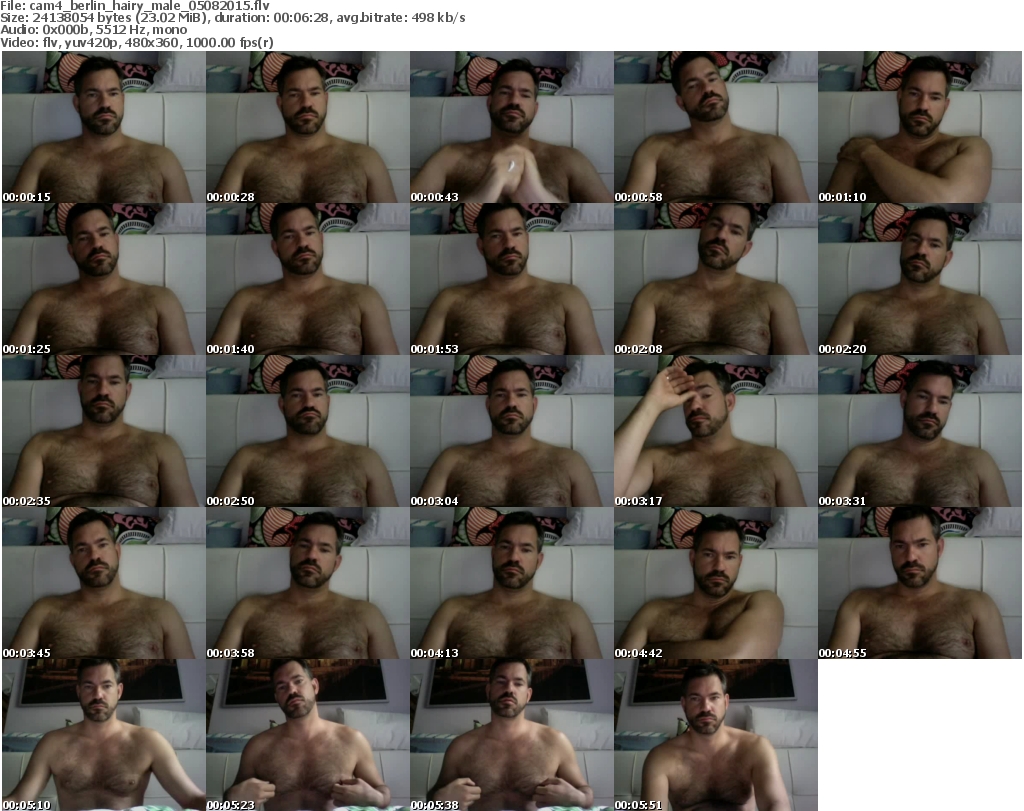Pick the 00:02:50 frame thumbnail
1024x811 pixels.
click(x=308, y=431)
